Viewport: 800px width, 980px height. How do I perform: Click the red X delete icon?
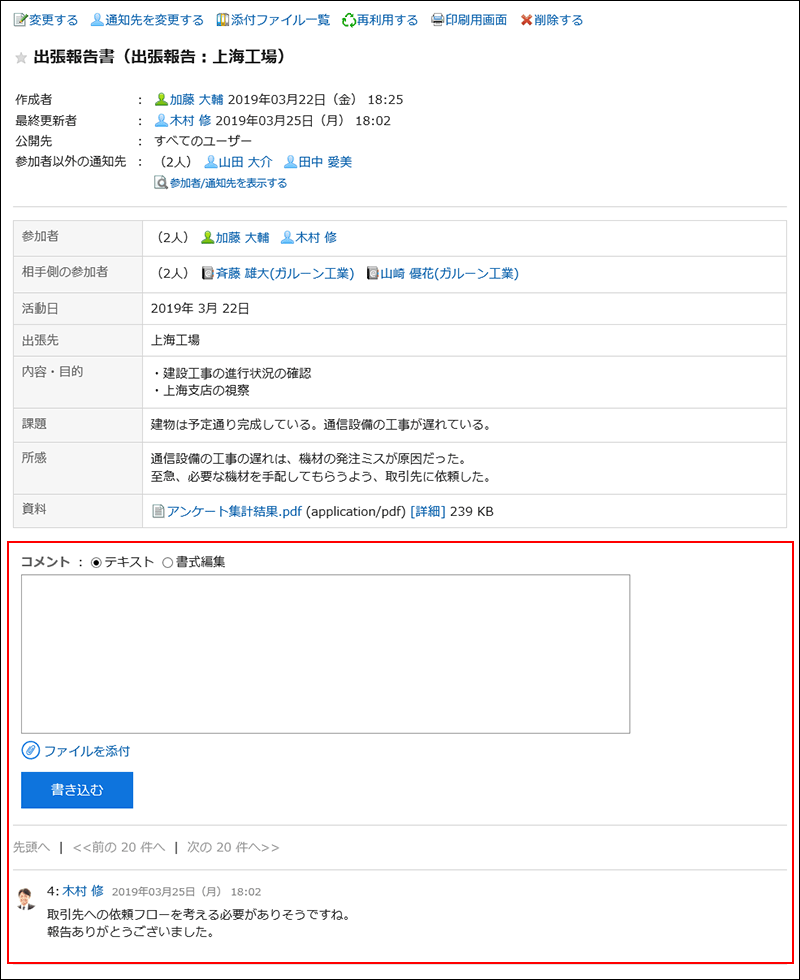click(526, 20)
